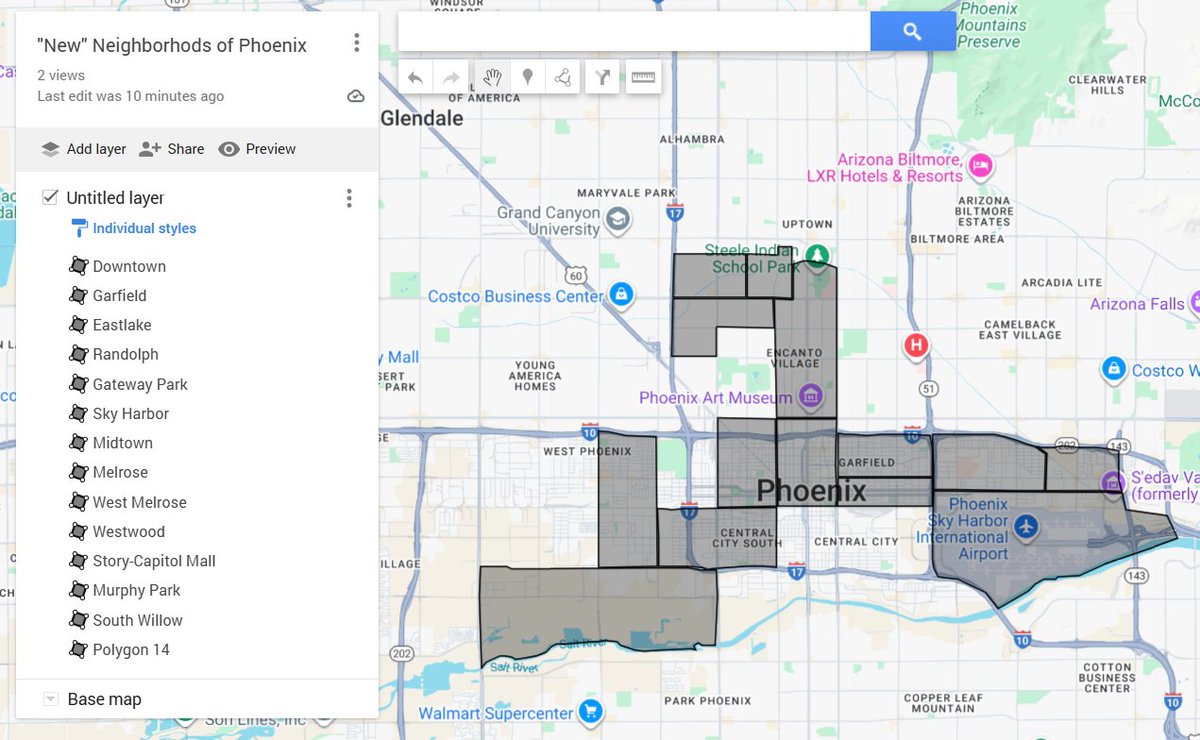Screen dimensions: 1200x740
Task: Click the Central City South map label
Action: click(747, 537)
